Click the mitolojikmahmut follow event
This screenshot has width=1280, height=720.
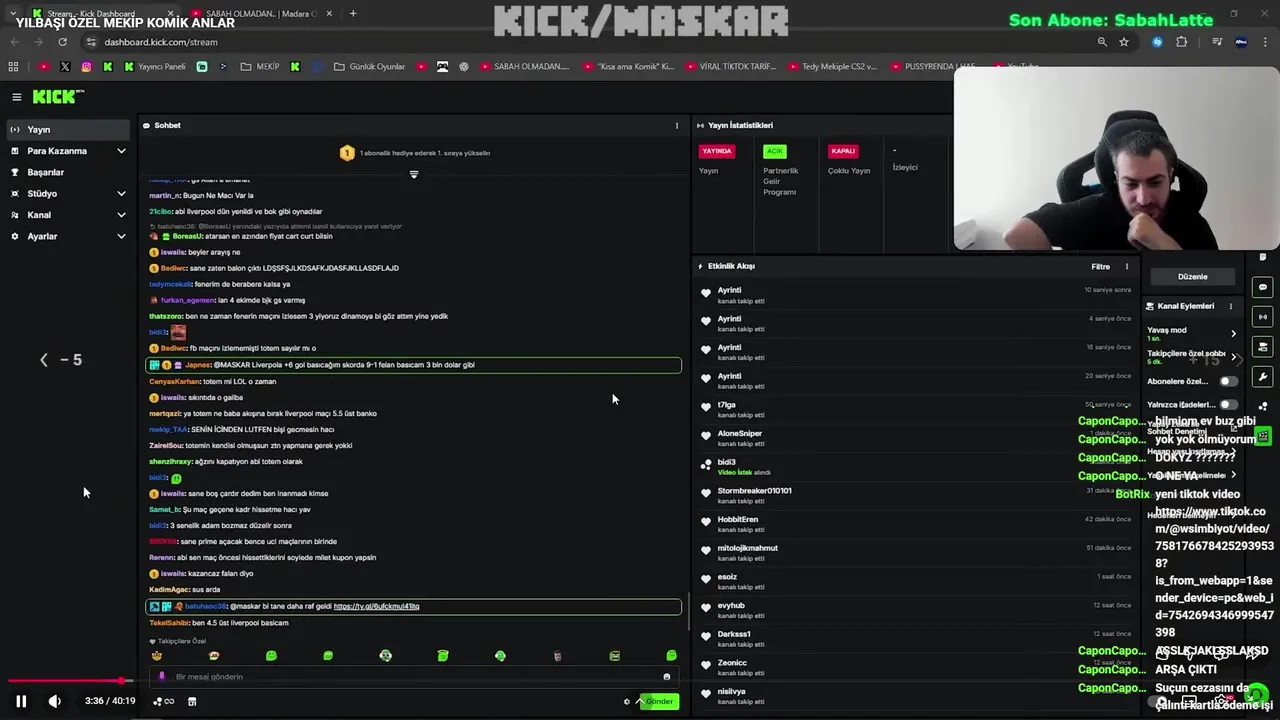coord(915,552)
